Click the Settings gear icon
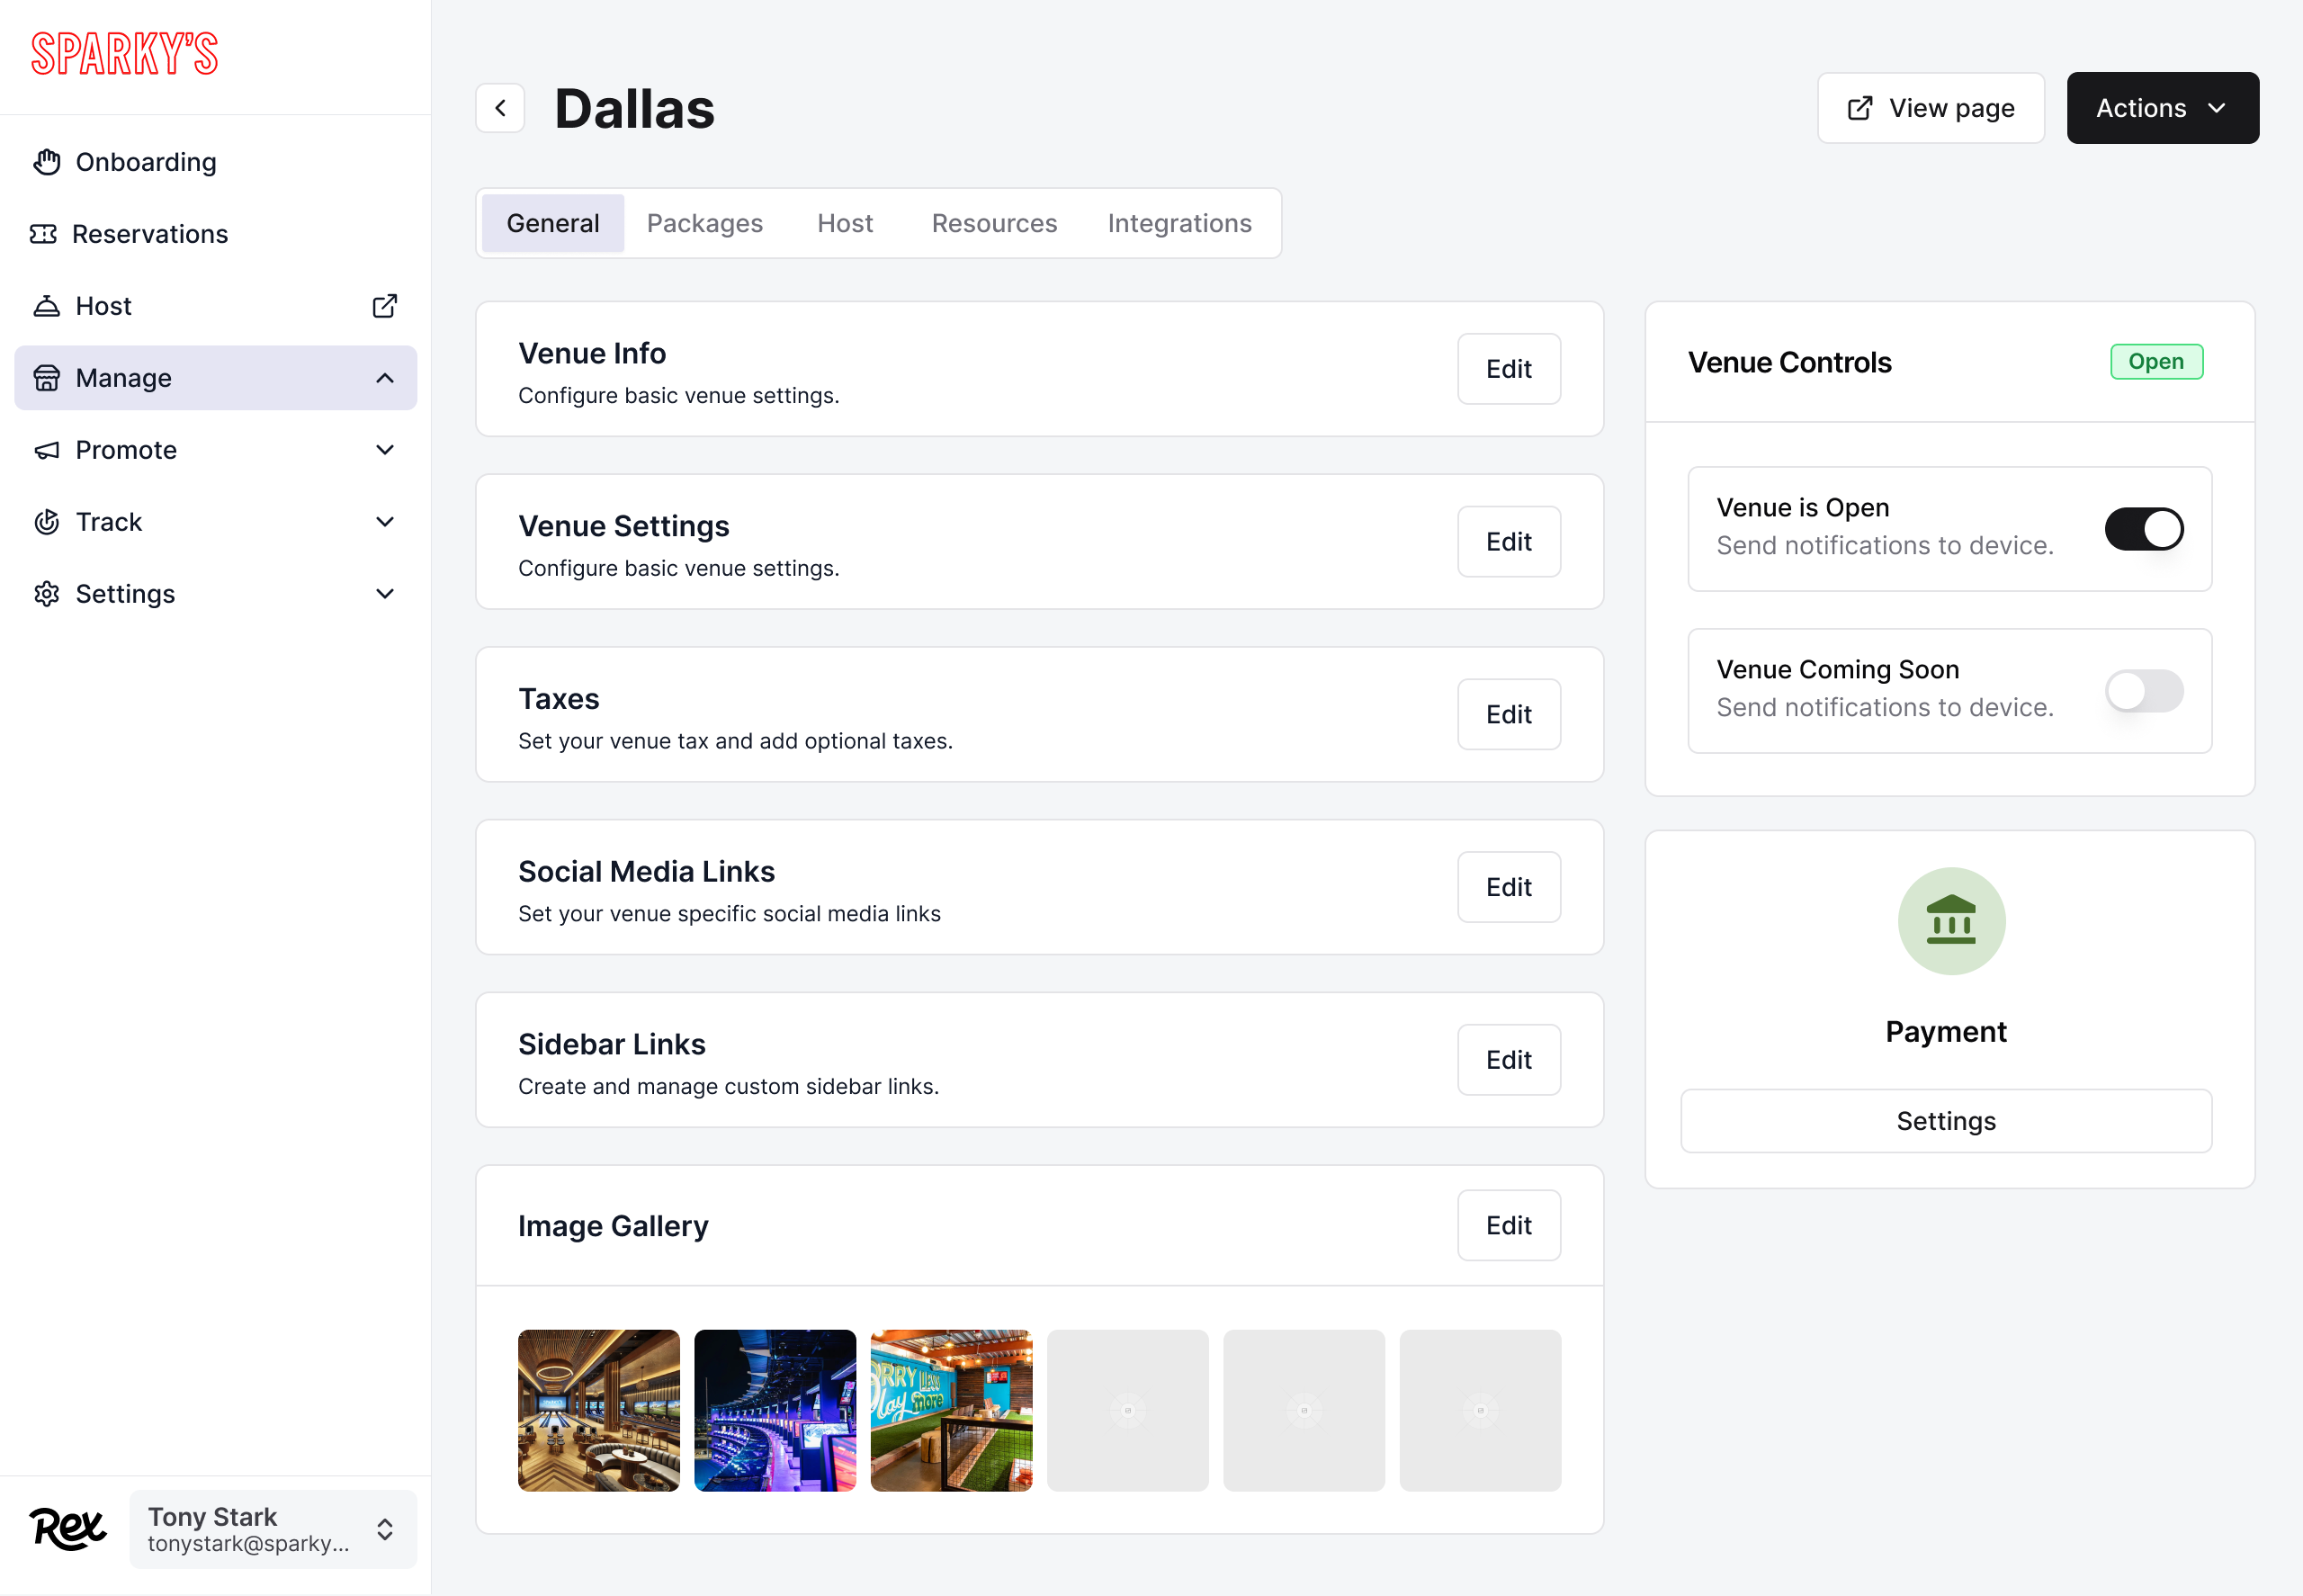The height and width of the screenshot is (1596, 2303). pos(46,593)
